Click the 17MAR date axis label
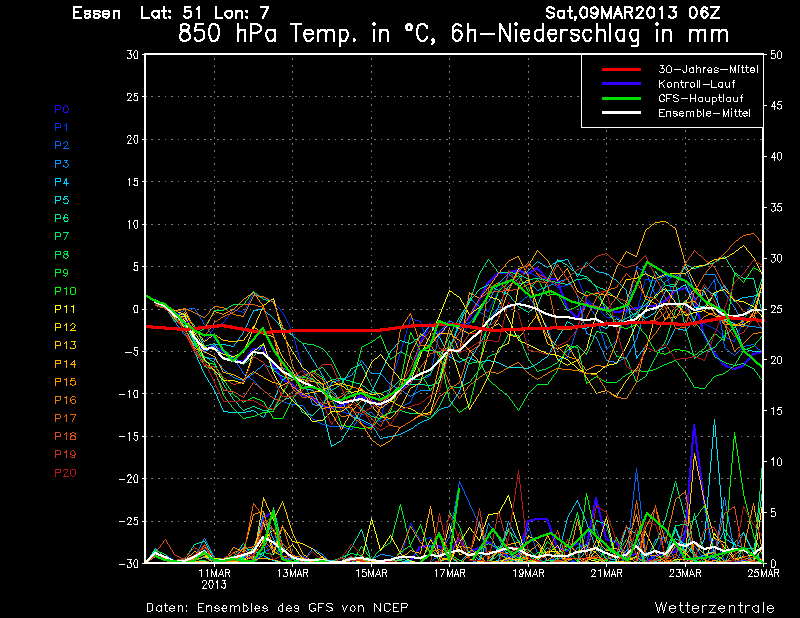The width and height of the screenshot is (800, 618). [x=449, y=573]
